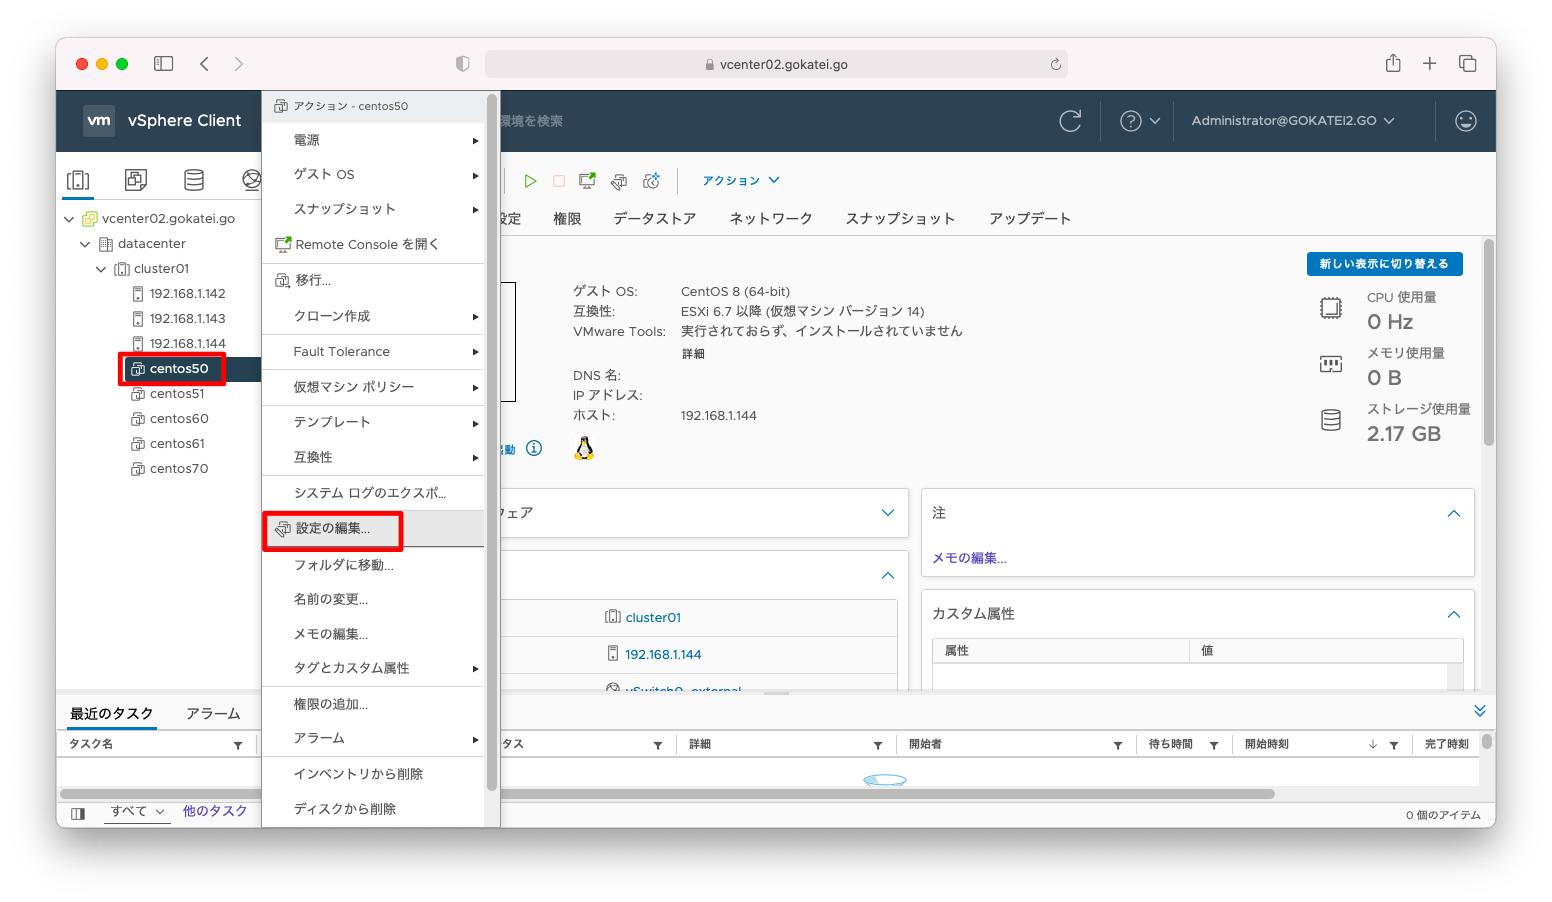1552x902 pixels.
Task: Click メモの編集... link
Action: pyautogui.click(x=969, y=558)
